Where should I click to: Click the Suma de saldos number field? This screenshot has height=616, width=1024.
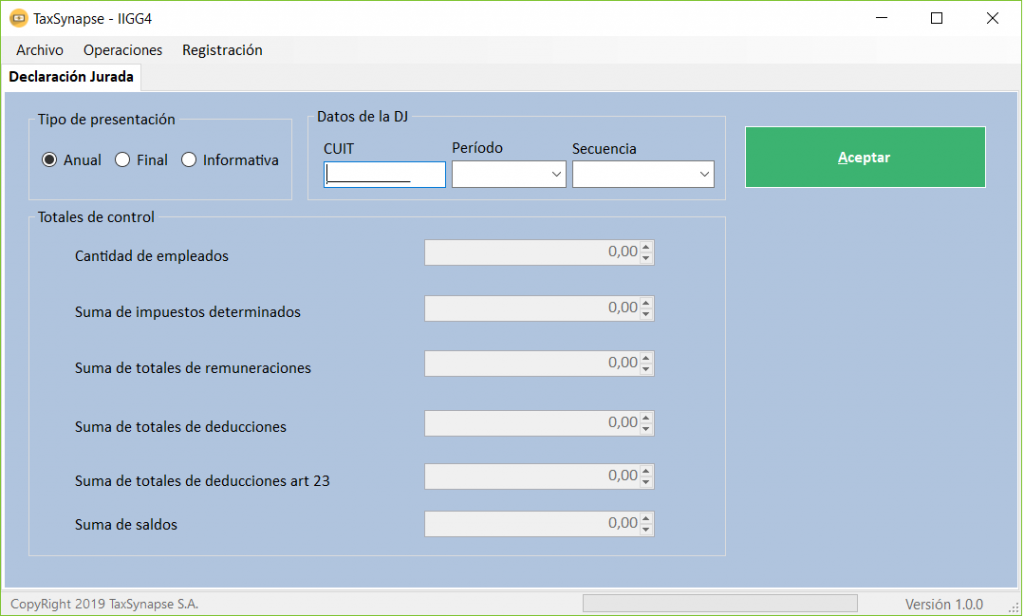[x=531, y=524]
